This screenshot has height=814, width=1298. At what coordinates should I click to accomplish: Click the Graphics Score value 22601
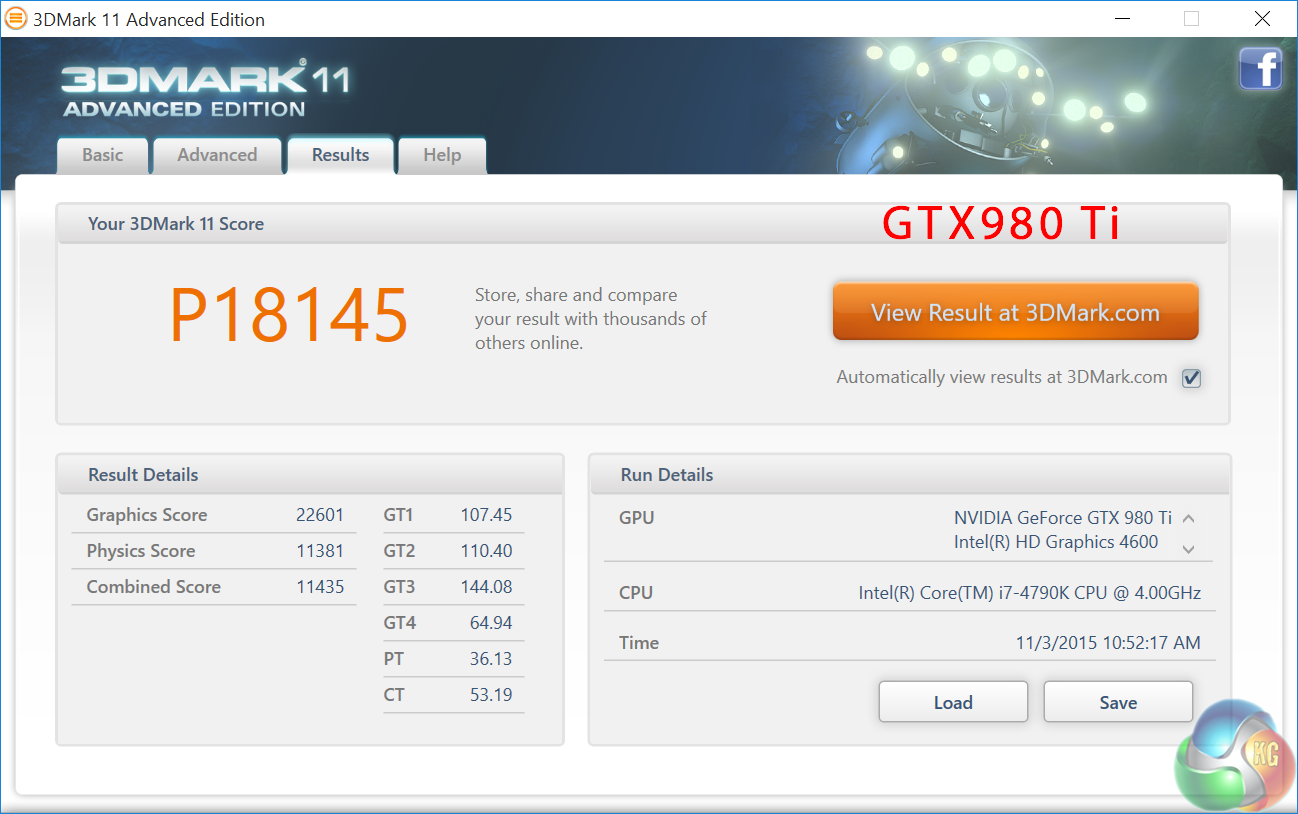320,515
